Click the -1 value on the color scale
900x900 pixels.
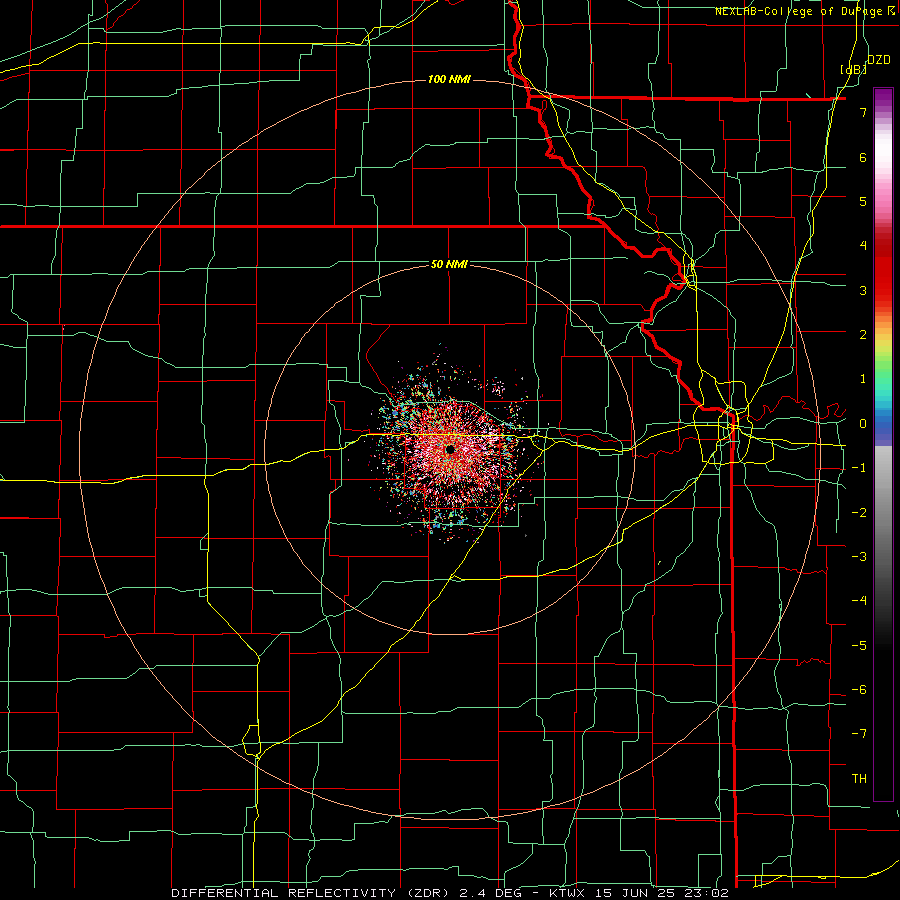click(859, 467)
